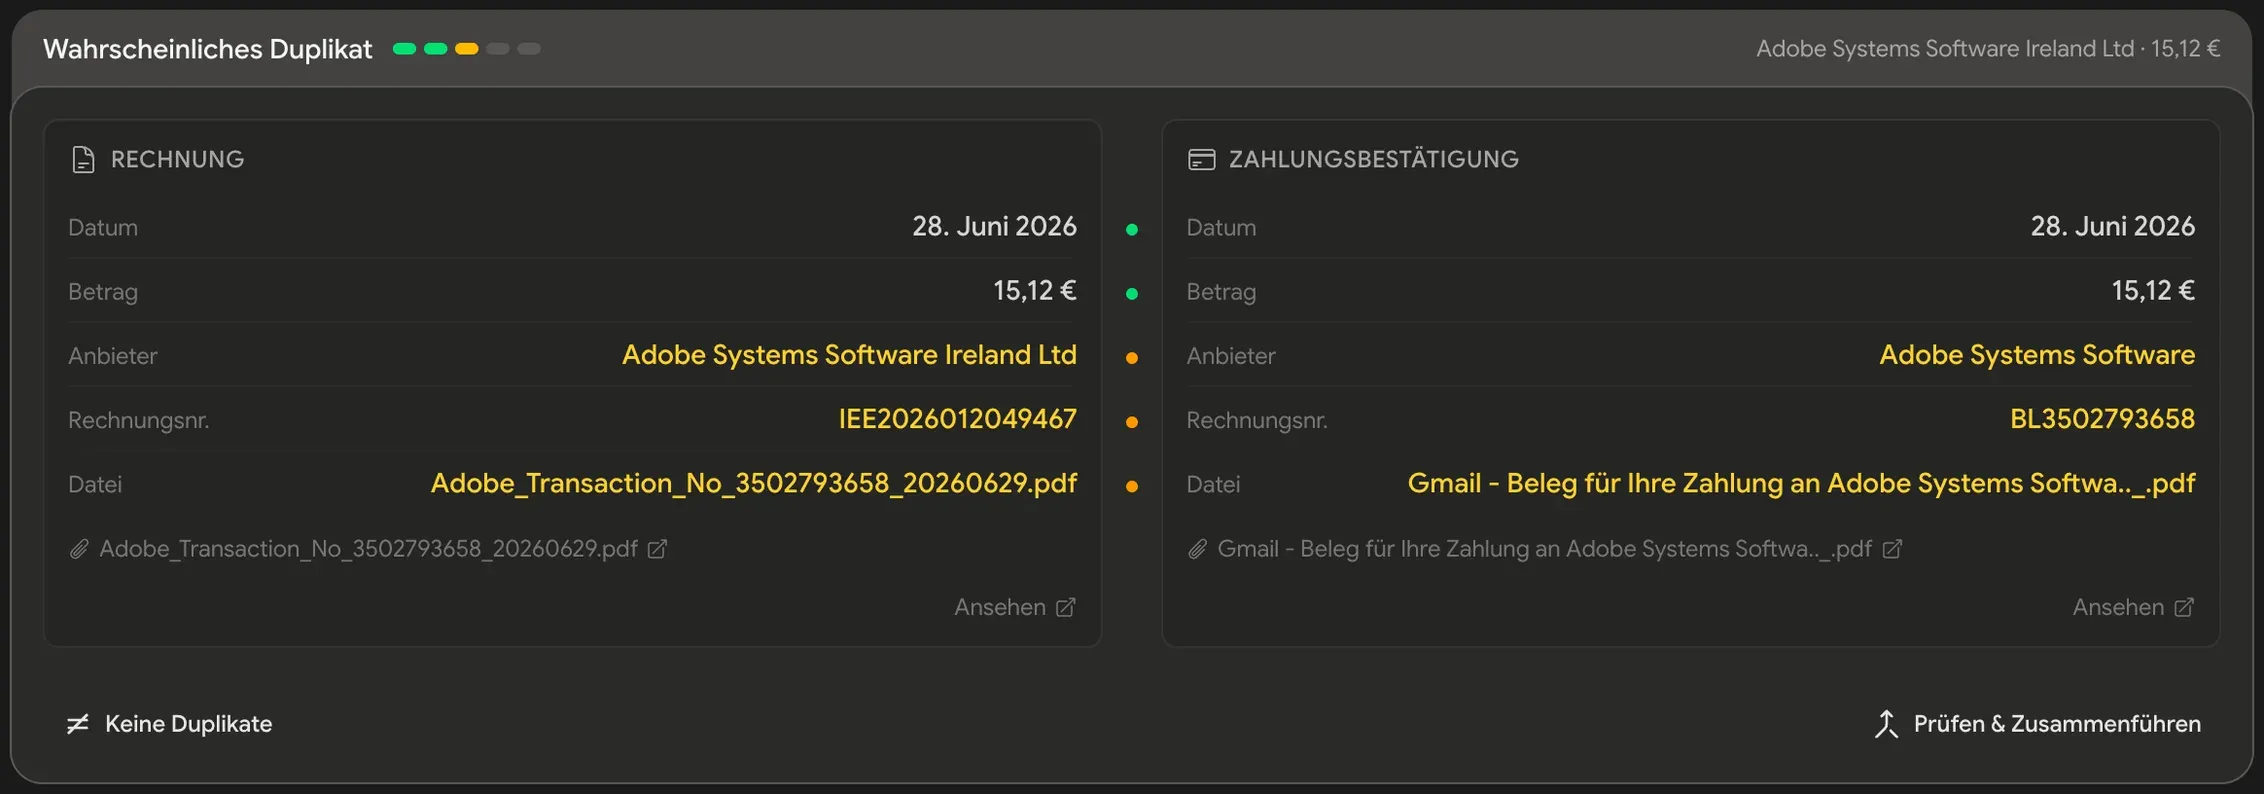Open Gmail Beleg für Ihre Zahlung attachment link
The image size is (2264, 794).
tap(1544, 549)
